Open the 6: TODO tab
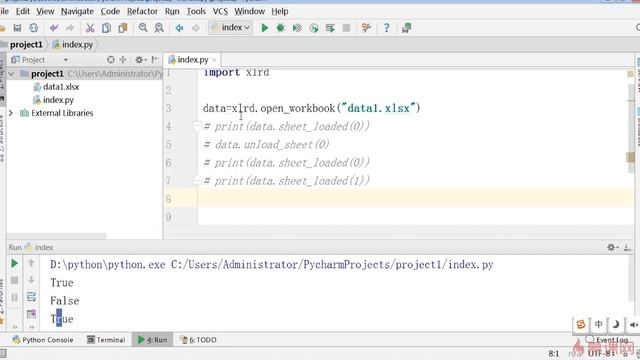Screen dimensions: 640x360 pyautogui.click(x=198, y=340)
